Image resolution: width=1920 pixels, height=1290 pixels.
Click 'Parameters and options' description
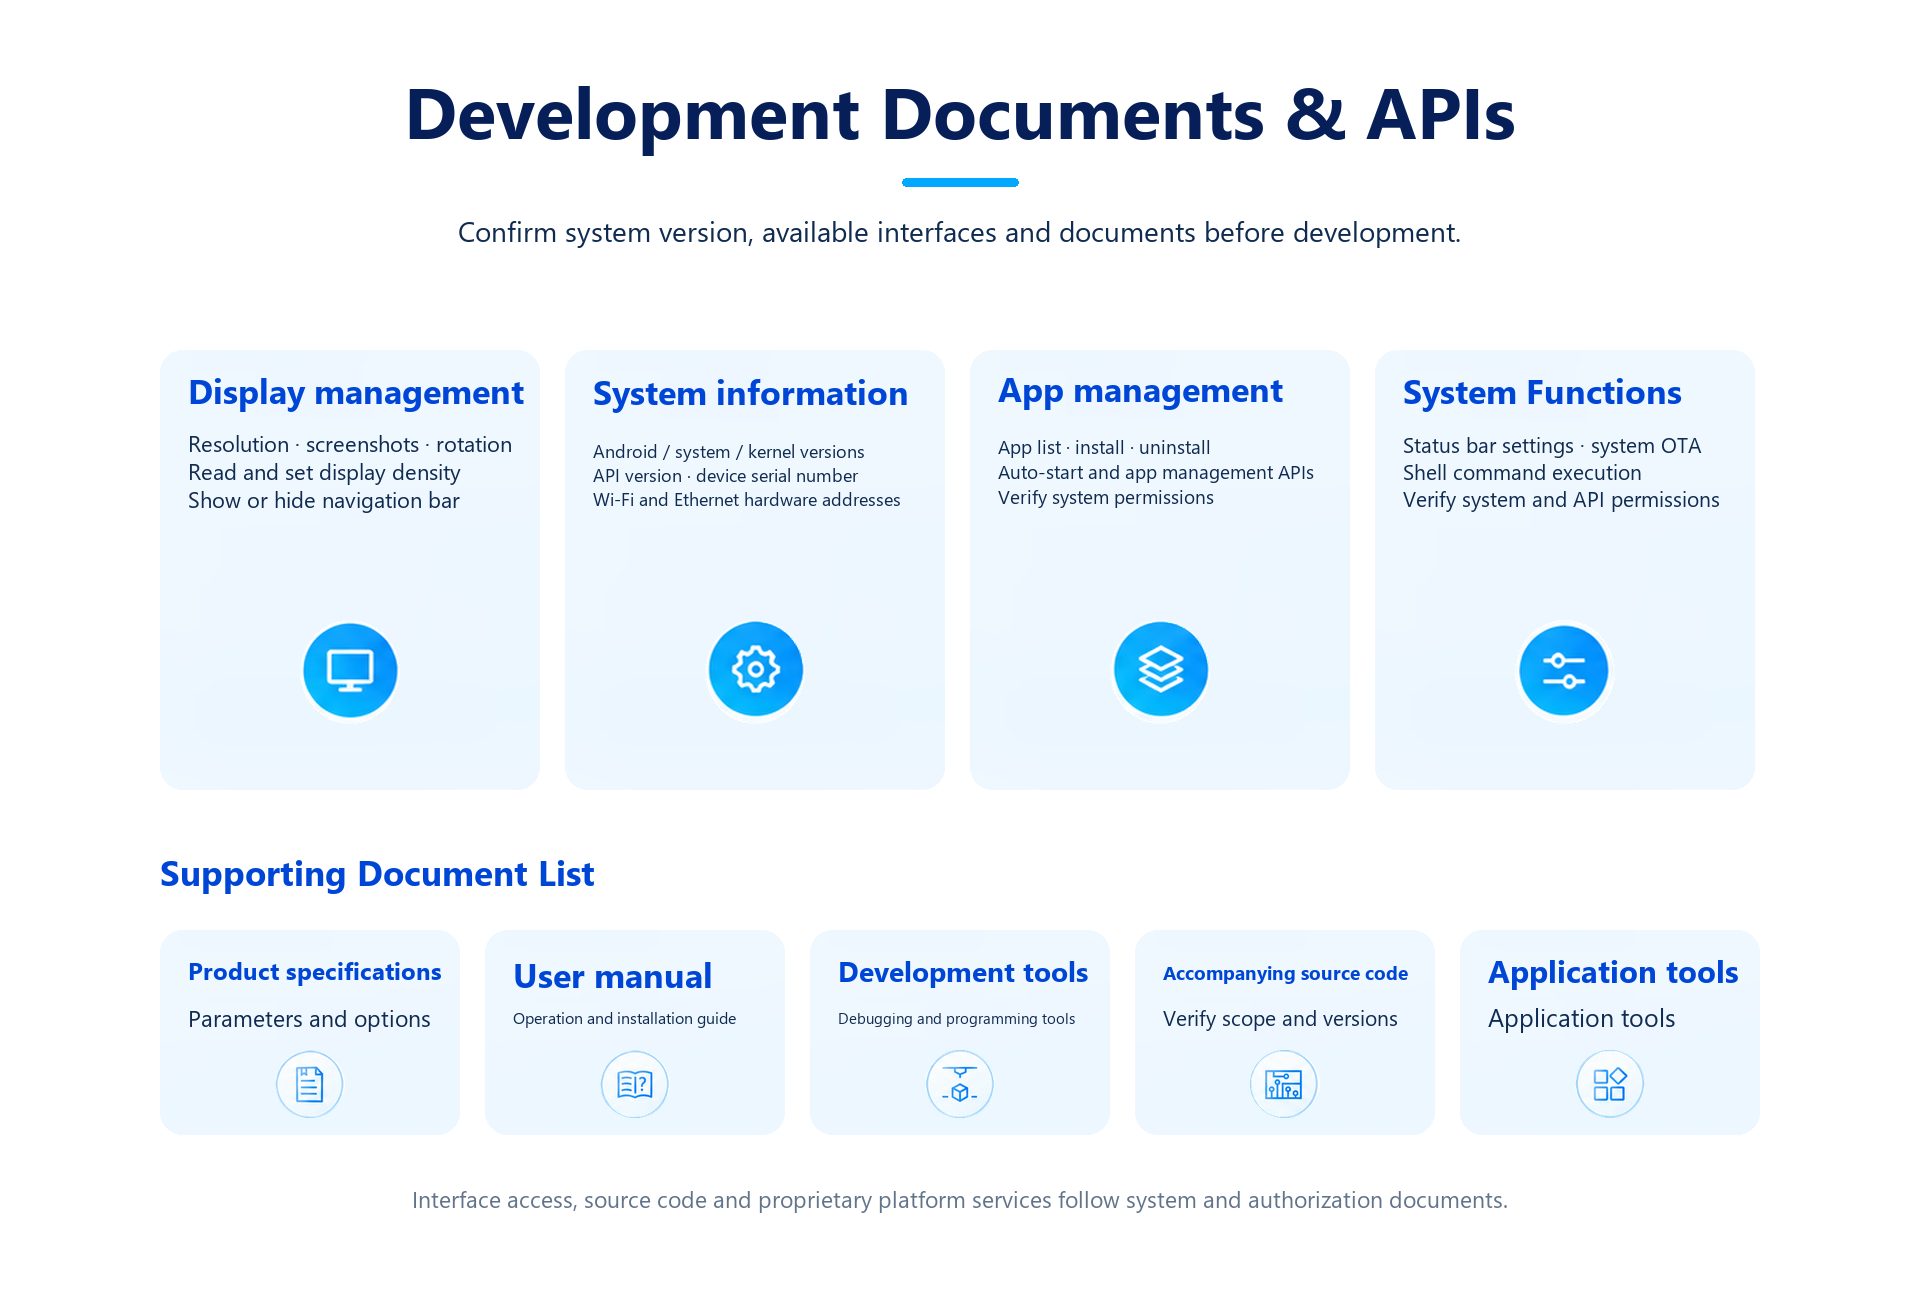[309, 1019]
